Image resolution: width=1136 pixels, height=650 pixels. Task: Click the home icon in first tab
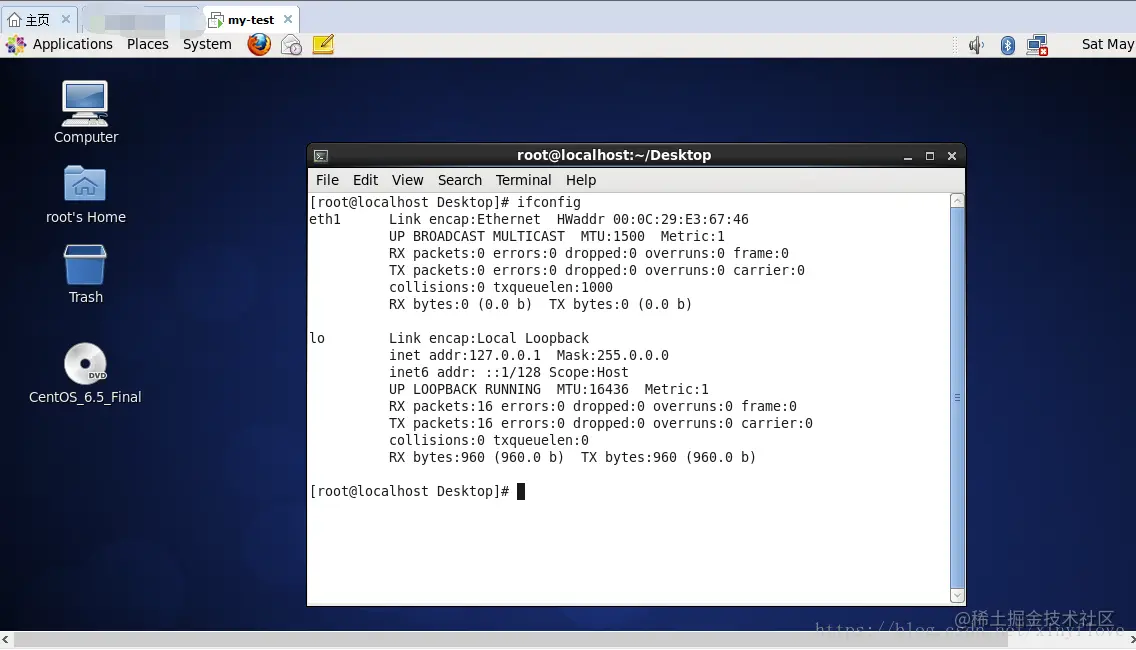(x=14, y=20)
